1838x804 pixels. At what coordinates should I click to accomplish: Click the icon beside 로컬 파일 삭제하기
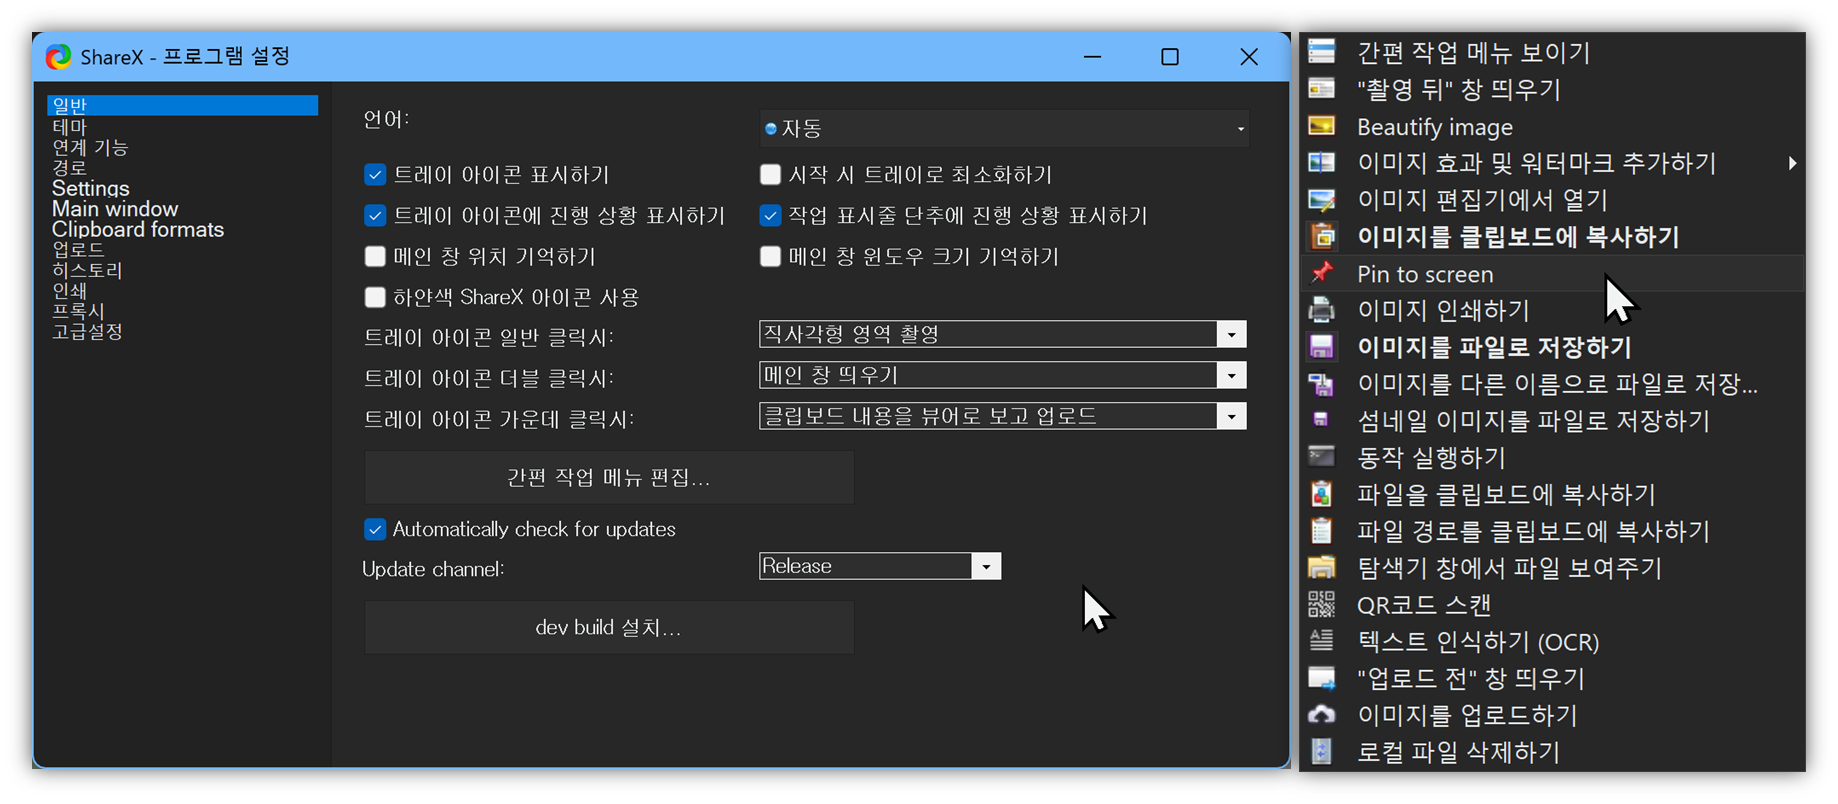click(x=1322, y=751)
